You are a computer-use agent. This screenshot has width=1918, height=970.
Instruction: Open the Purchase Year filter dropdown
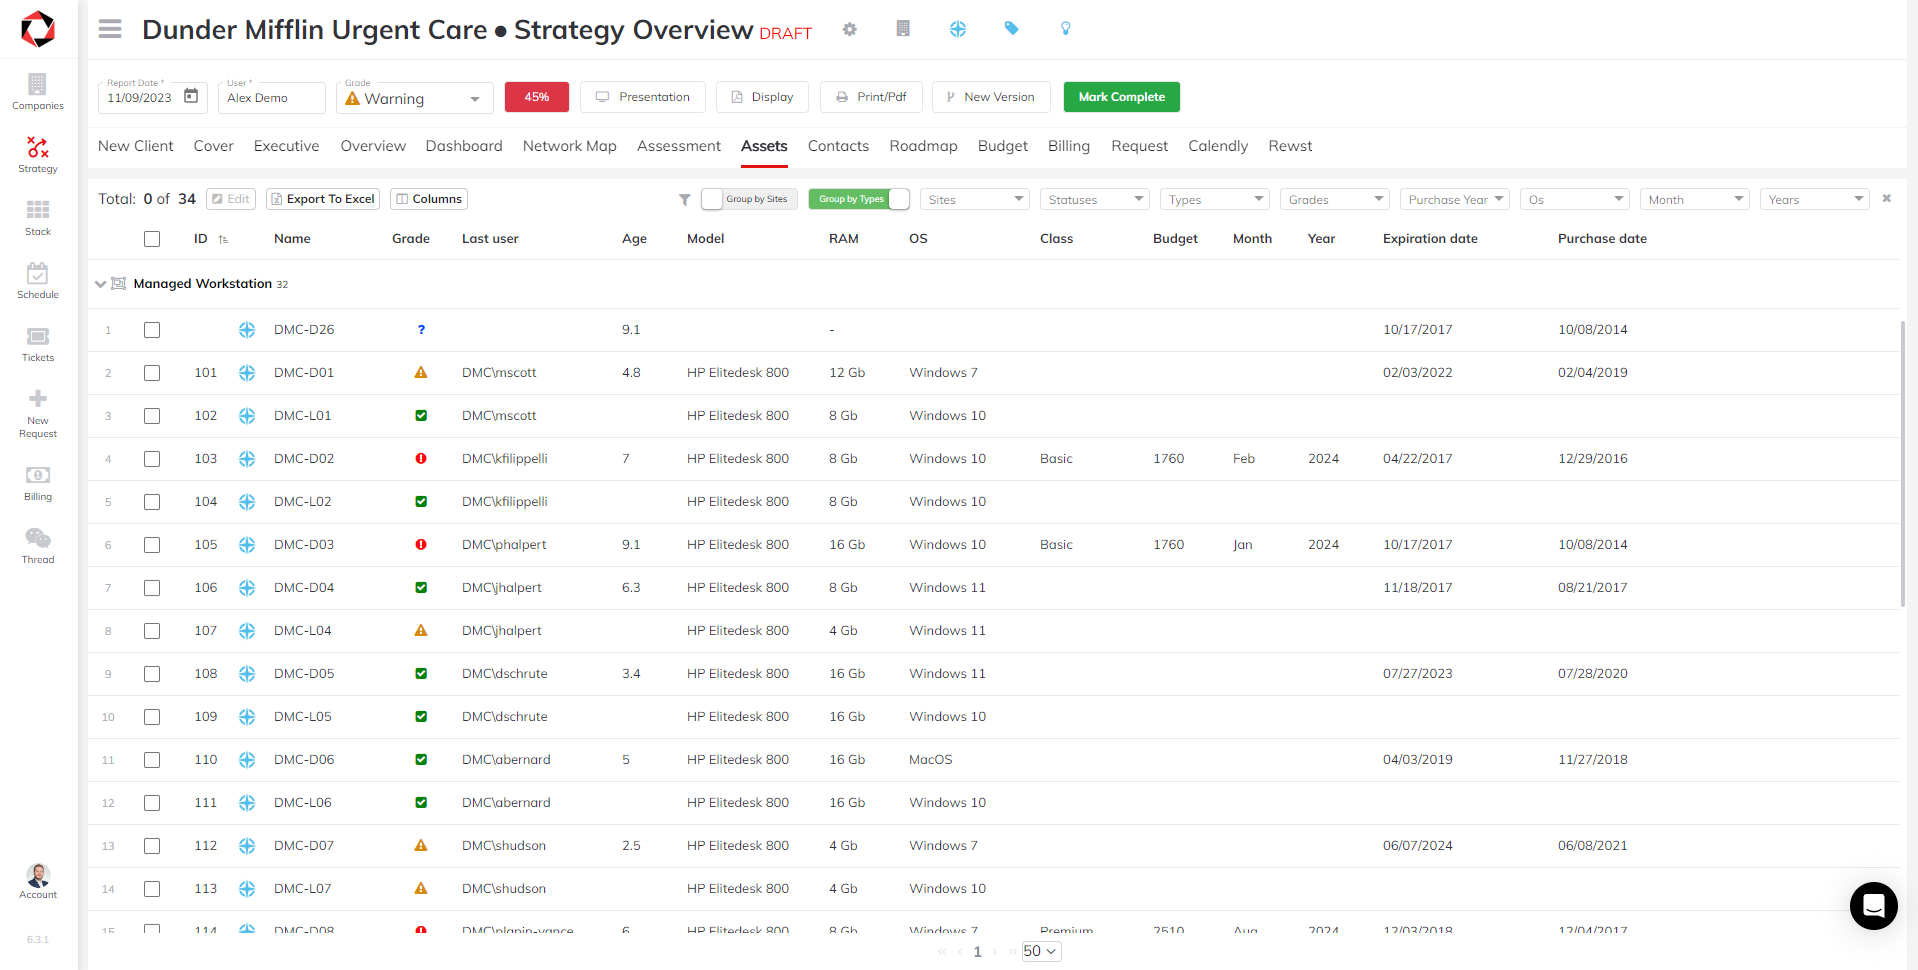(x=1455, y=199)
